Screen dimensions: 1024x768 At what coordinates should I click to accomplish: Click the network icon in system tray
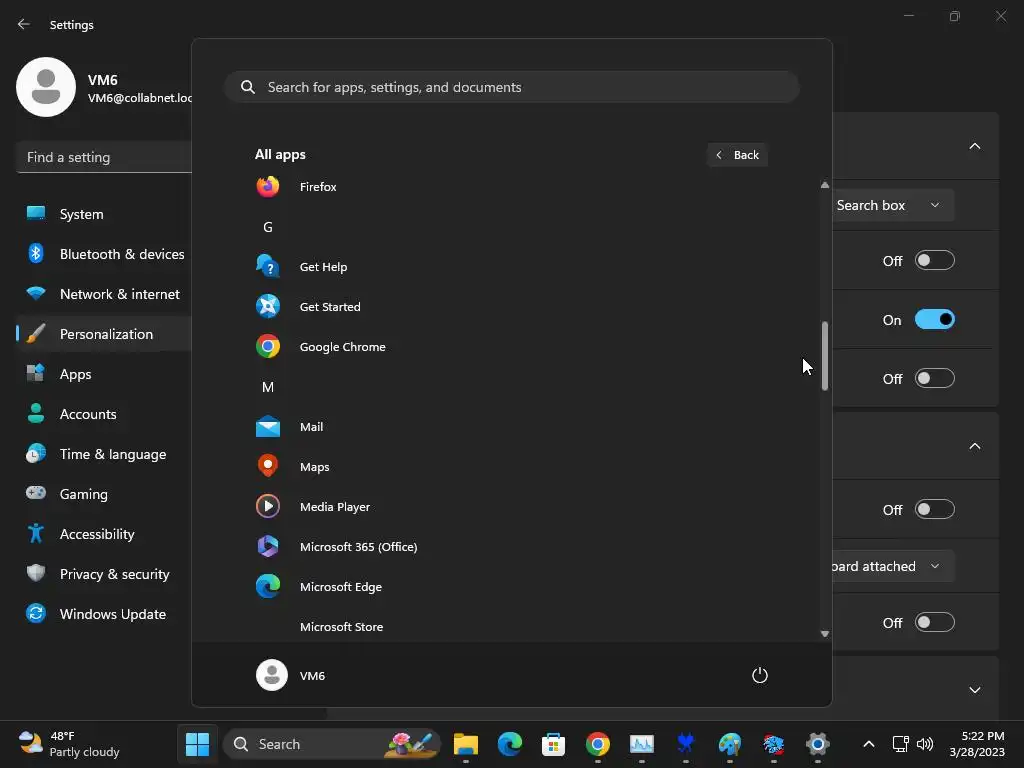click(901, 744)
